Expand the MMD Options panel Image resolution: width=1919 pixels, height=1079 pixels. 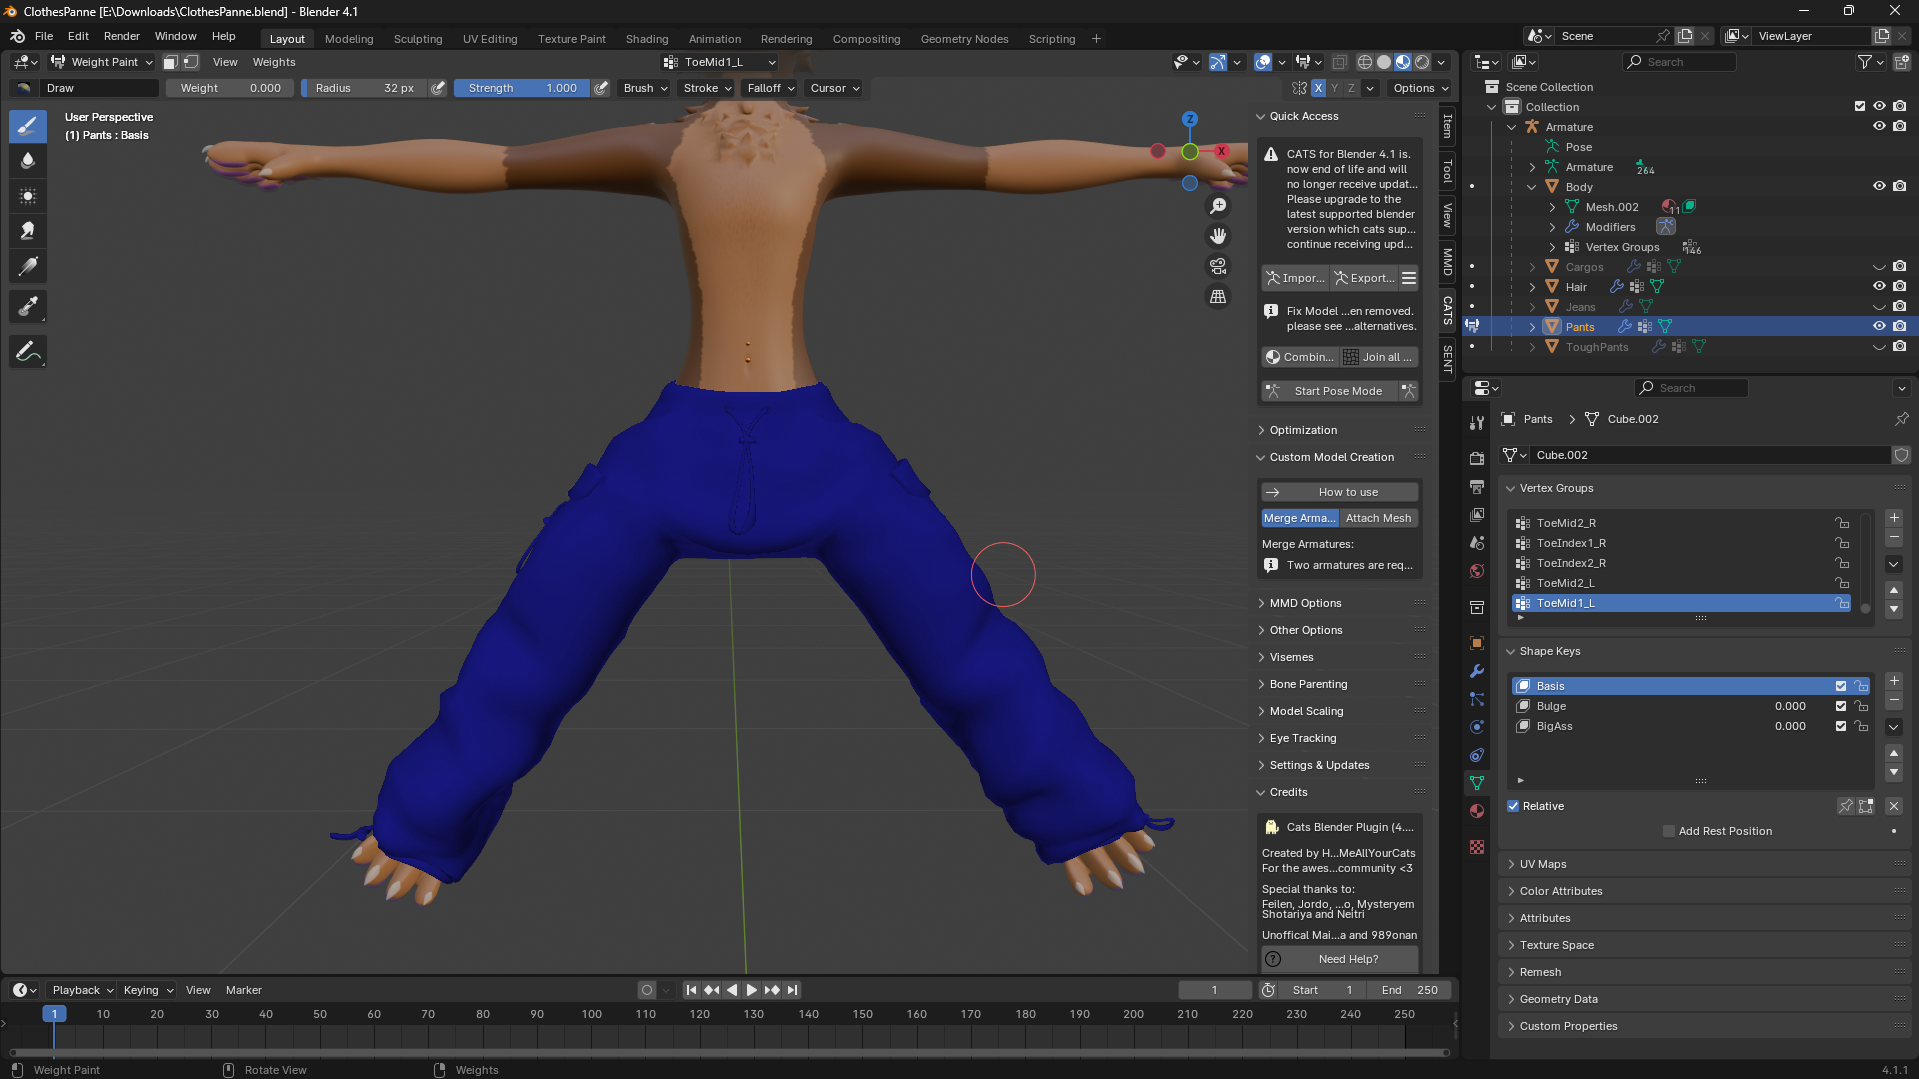click(x=1305, y=603)
